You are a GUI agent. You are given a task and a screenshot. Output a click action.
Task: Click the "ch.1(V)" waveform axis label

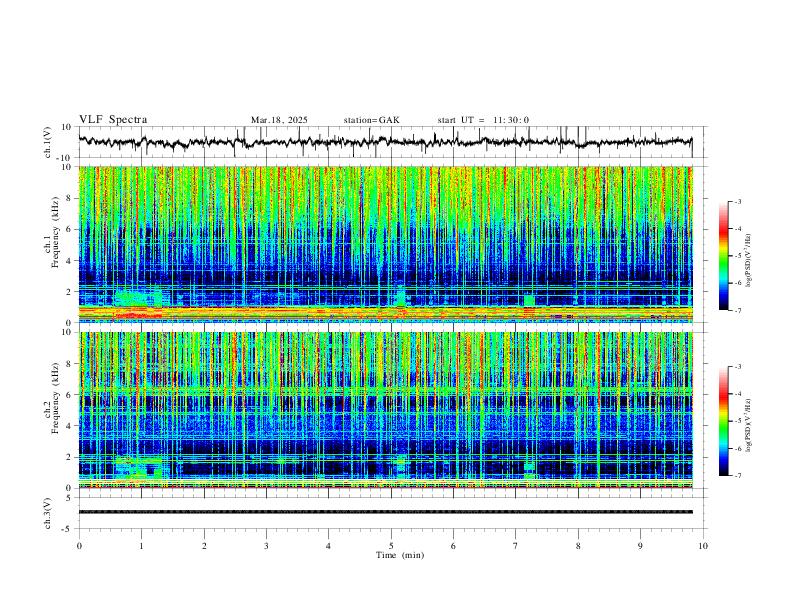tap(48, 142)
